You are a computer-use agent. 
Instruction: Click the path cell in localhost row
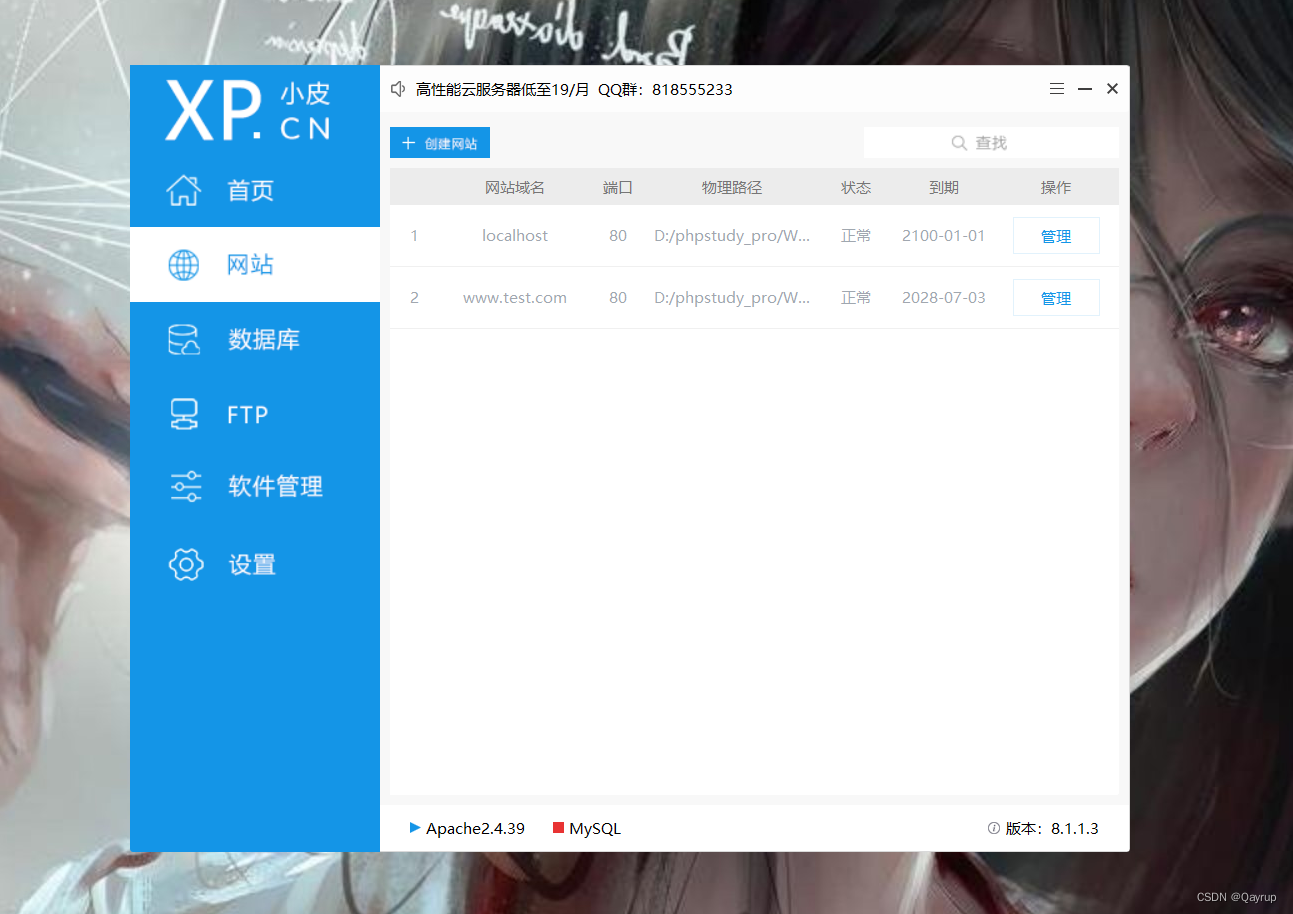tap(732, 236)
